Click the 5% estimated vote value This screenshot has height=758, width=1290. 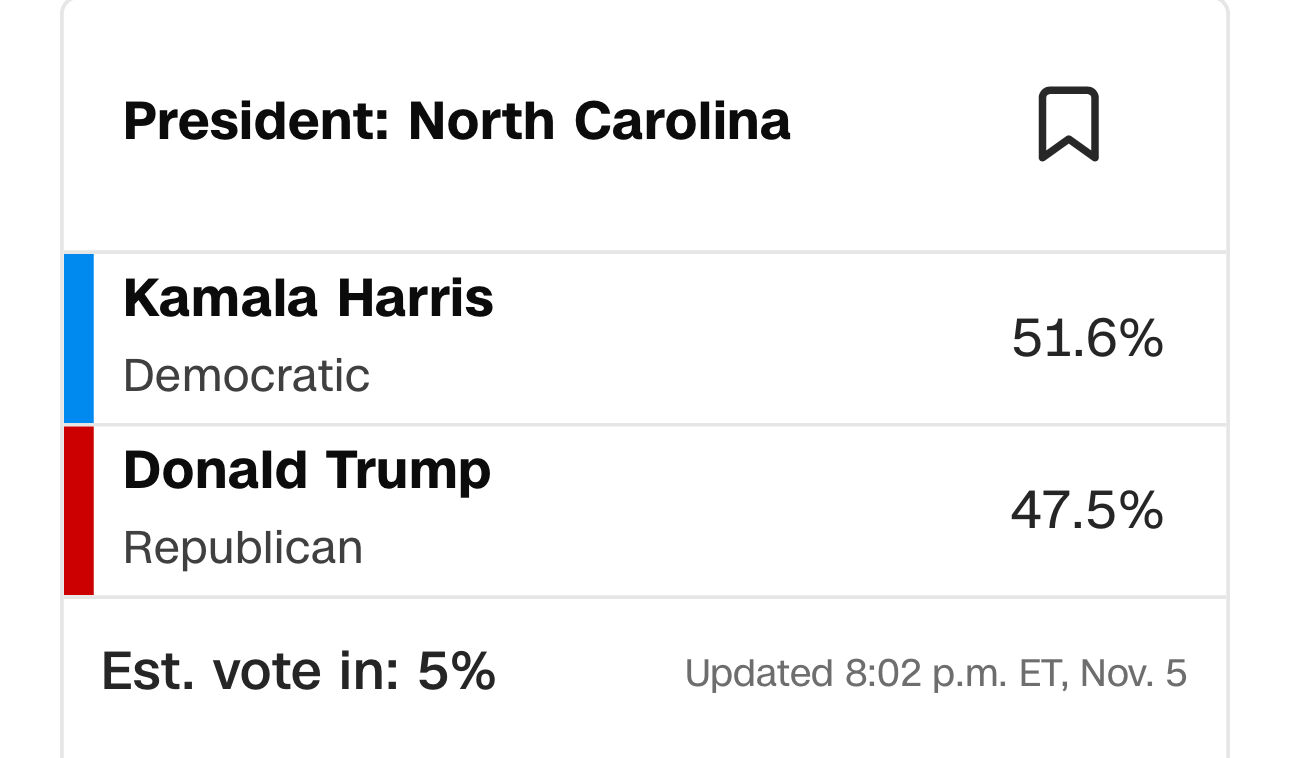click(x=456, y=671)
